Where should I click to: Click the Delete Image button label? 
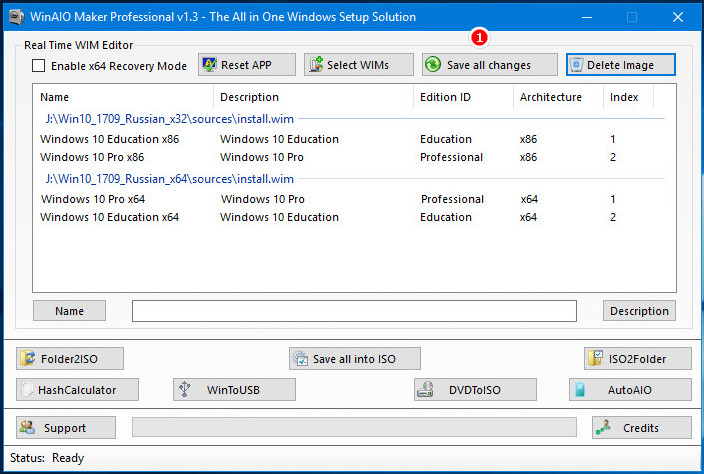620,65
